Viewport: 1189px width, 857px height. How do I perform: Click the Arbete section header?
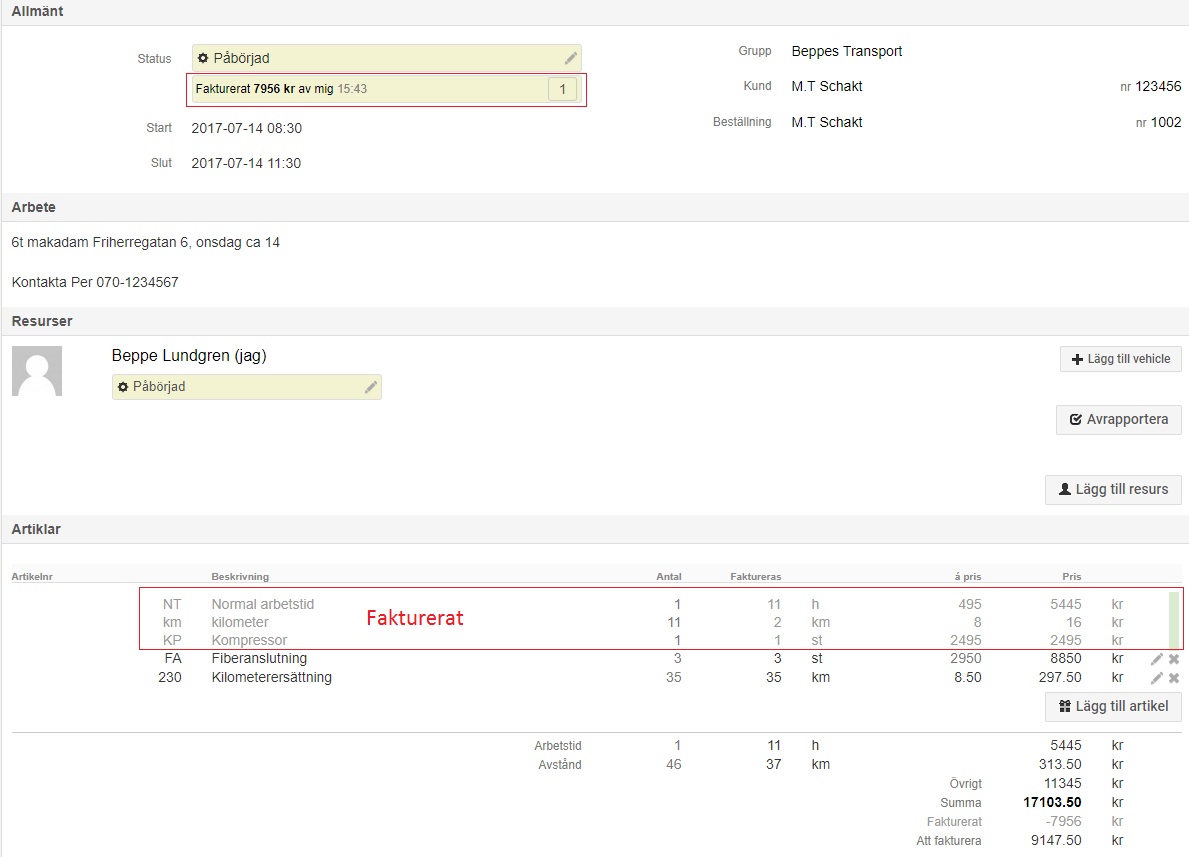click(33, 207)
